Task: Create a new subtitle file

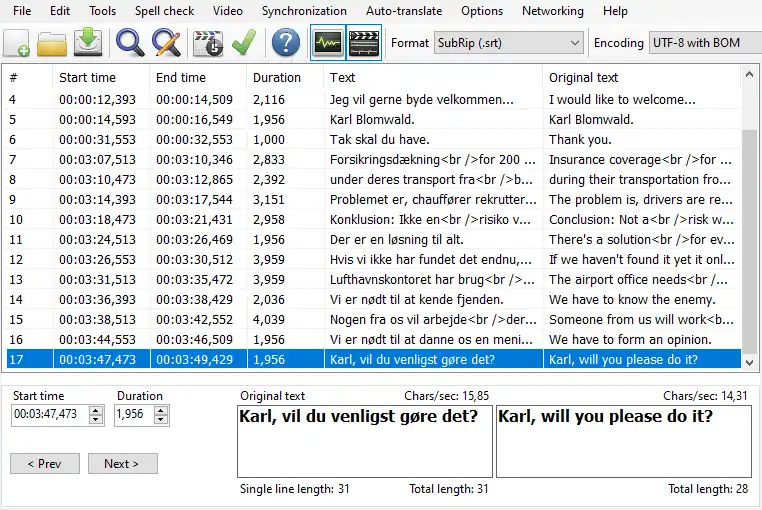Action: tap(17, 43)
